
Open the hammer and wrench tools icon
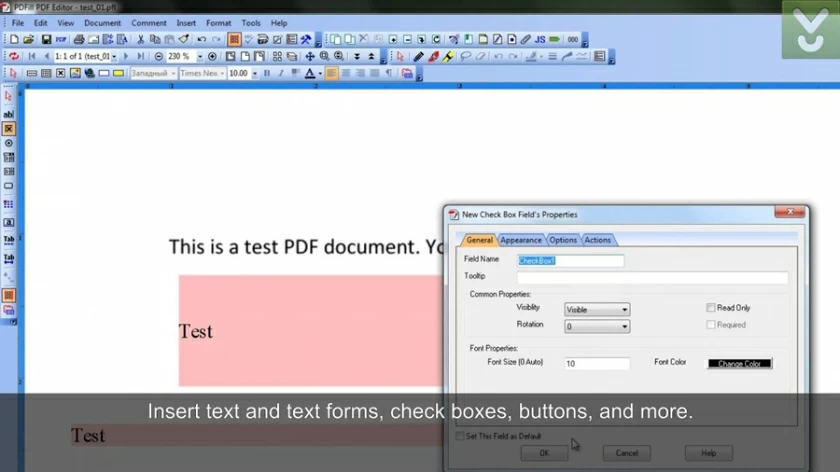coord(306,40)
